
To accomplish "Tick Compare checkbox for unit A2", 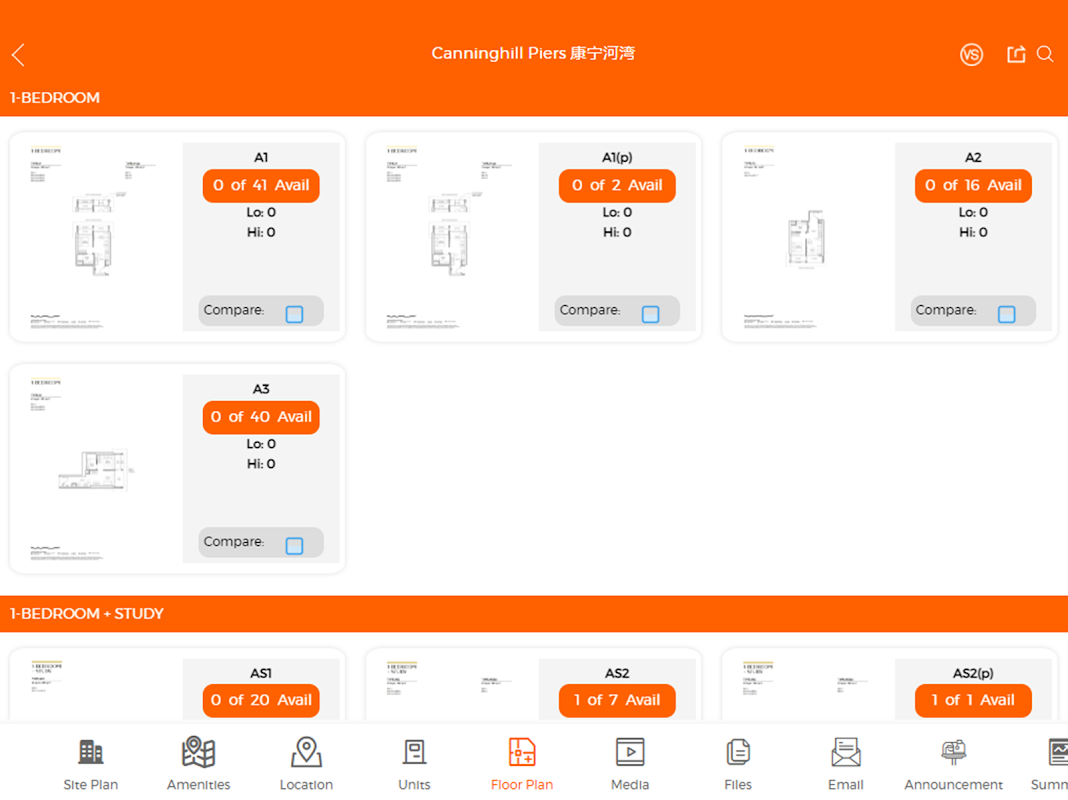I will pos(1007,314).
